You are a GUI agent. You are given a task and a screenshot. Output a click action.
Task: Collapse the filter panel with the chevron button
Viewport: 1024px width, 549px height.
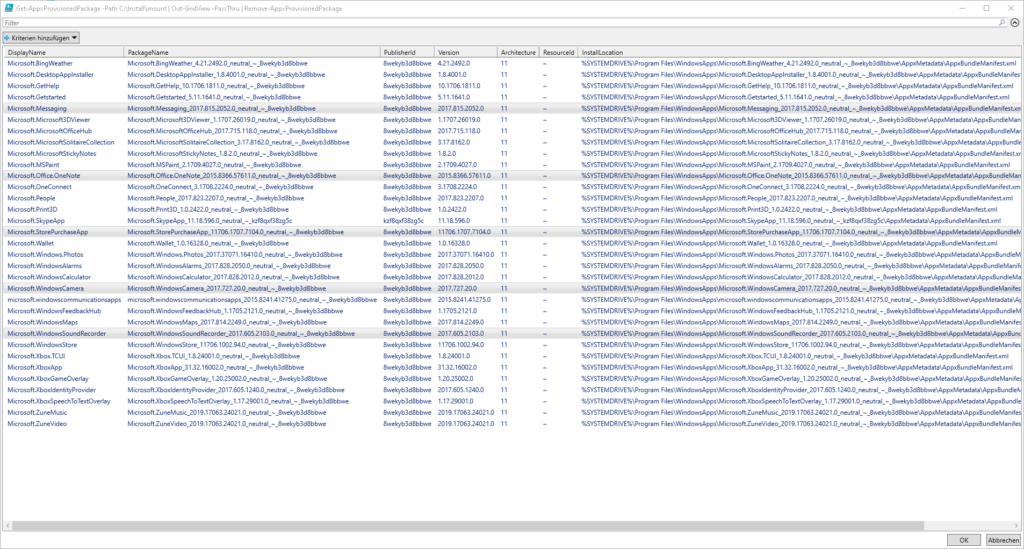point(1015,22)
